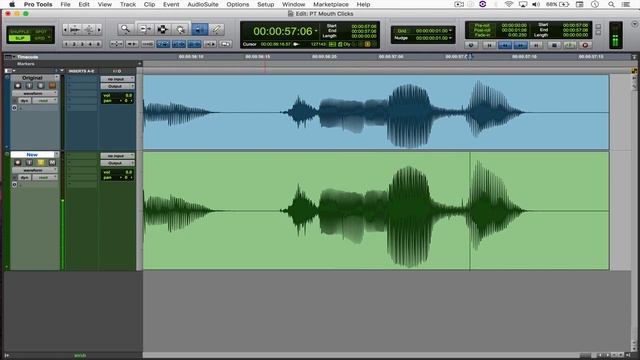
Task: Select the Original track name
Action: coord(33,78)
